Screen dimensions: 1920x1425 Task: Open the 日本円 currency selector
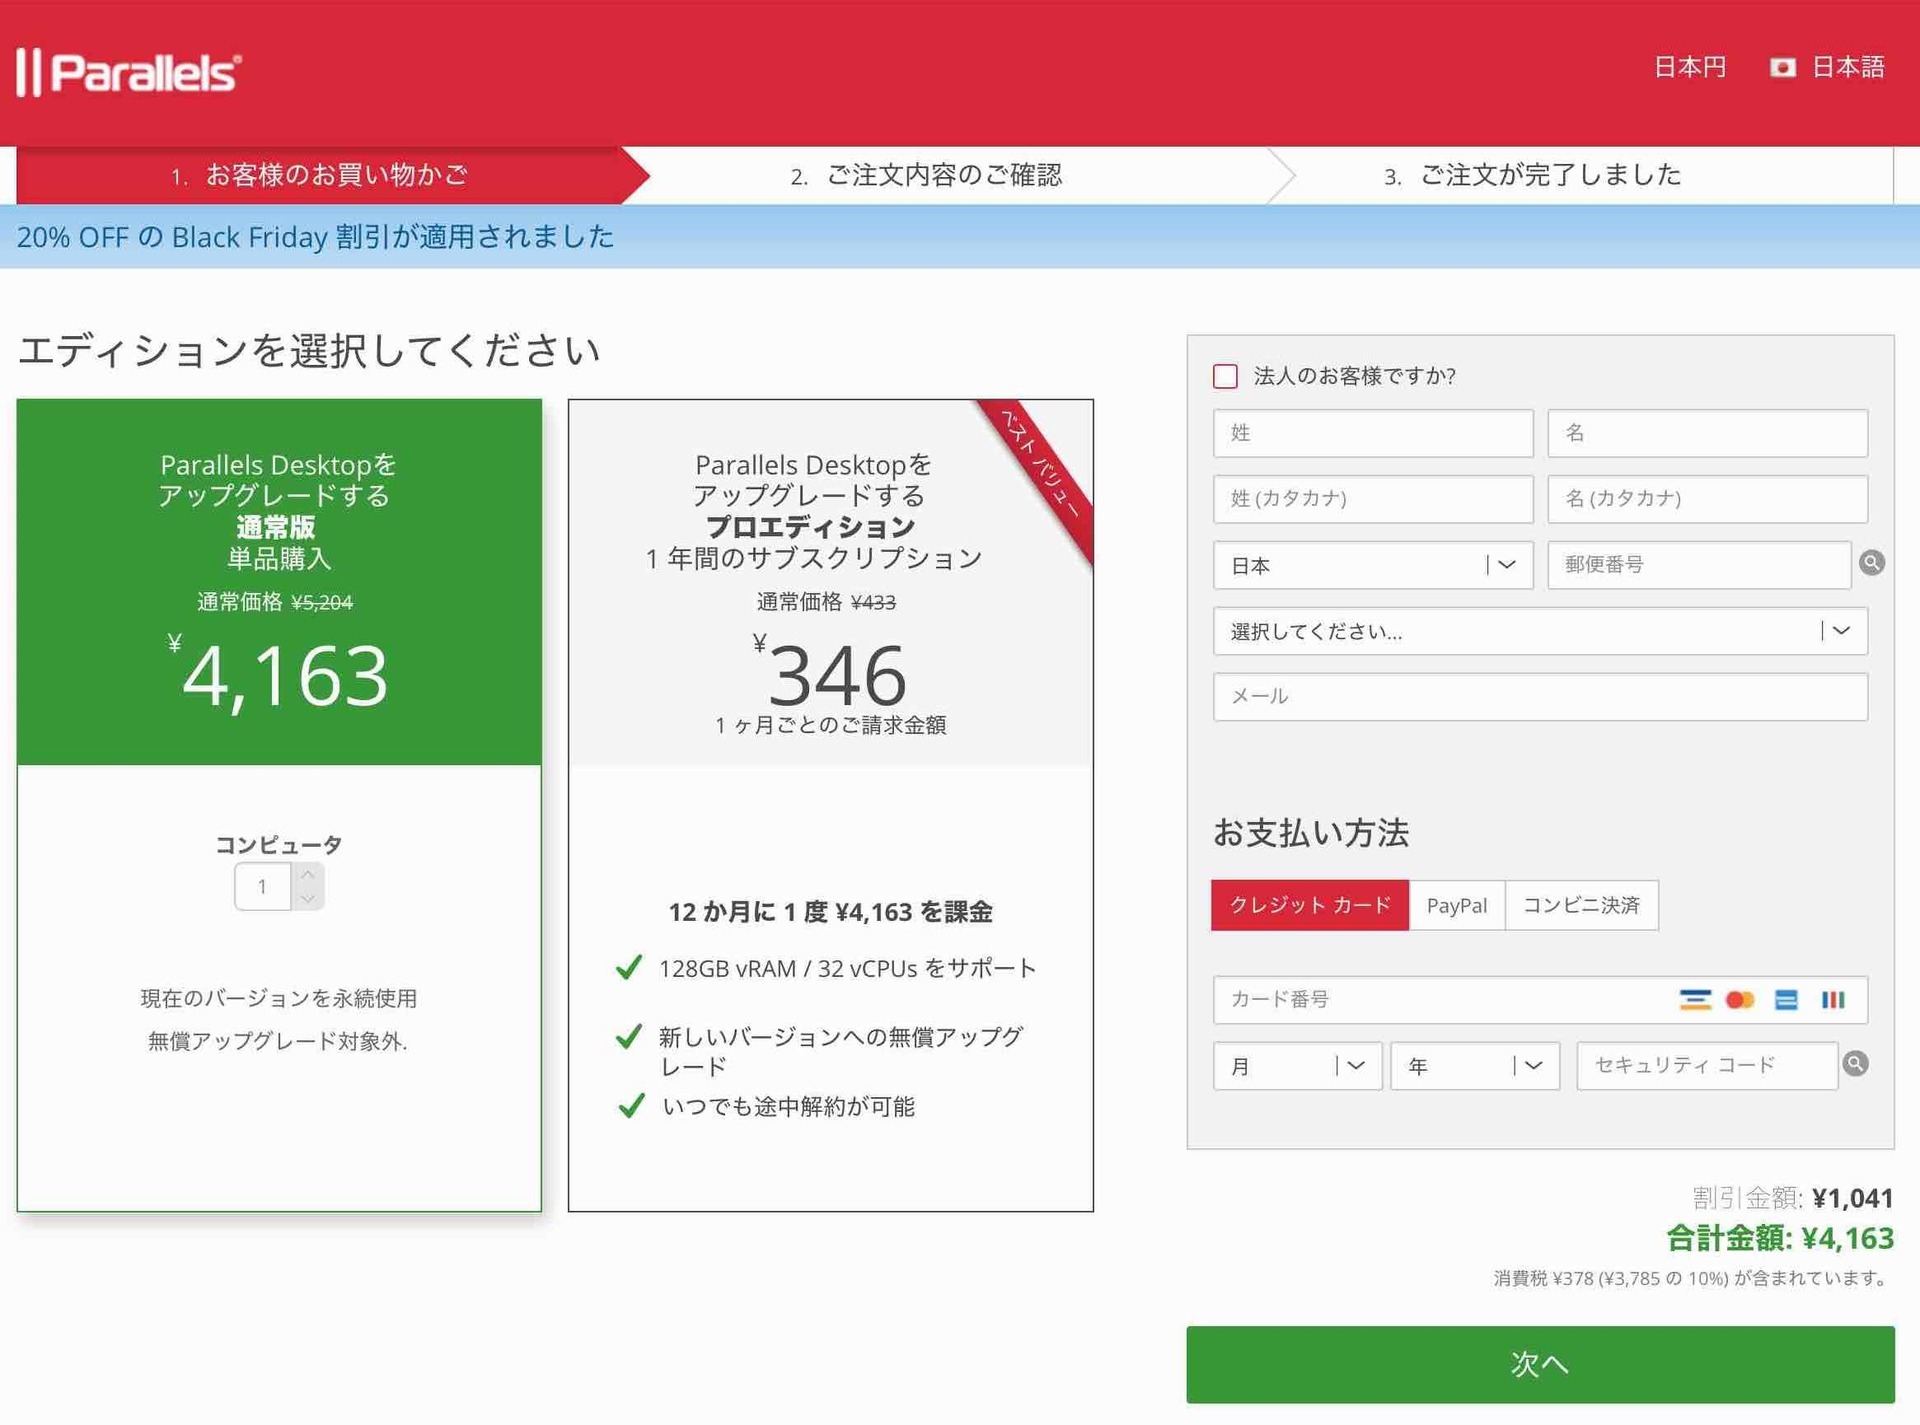click(x=1690, y=67)
